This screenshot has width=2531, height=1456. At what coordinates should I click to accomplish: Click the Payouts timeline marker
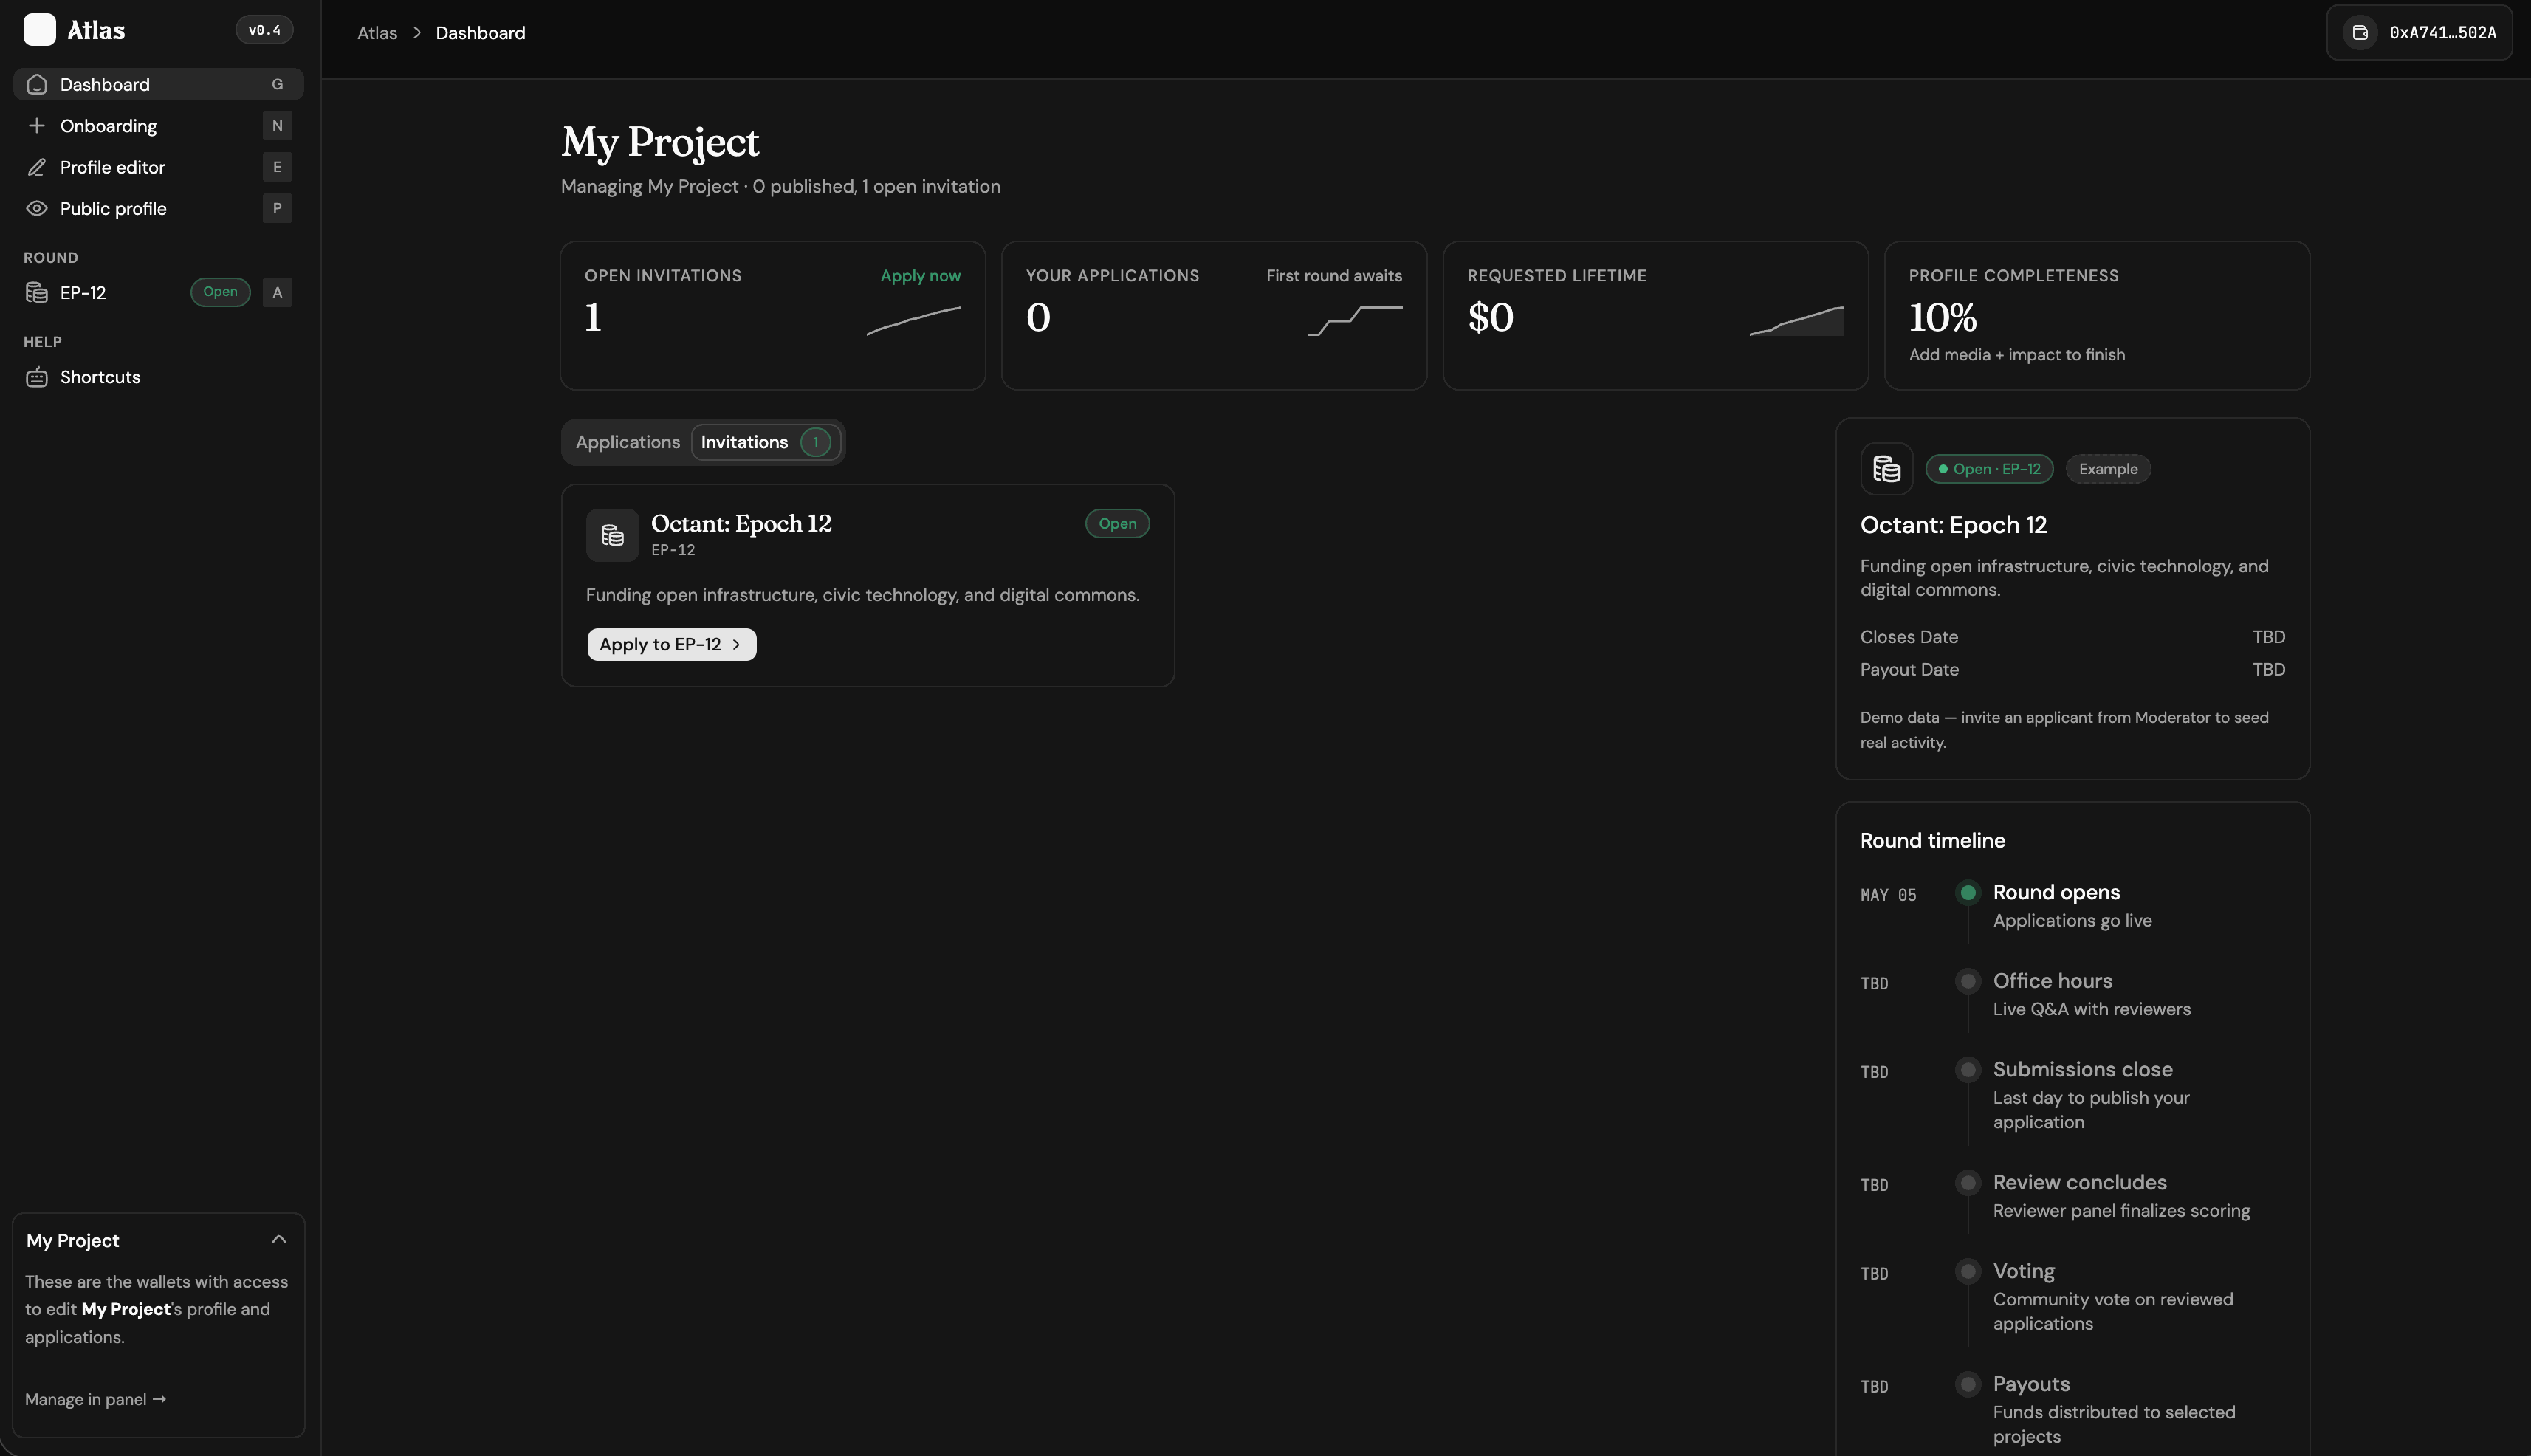pos(1967,1385)
